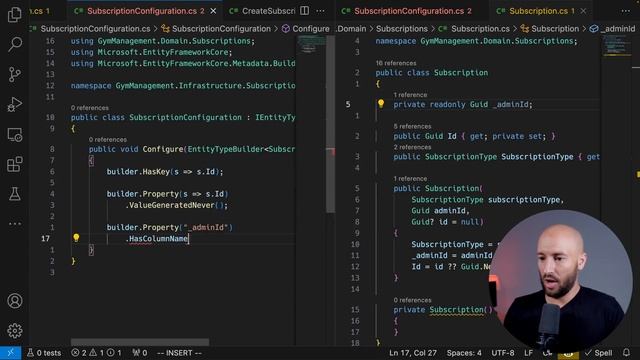Click the lightbulb beside _adminId field
This screenshot has height=360, width=640.
(x=381, y=104)
